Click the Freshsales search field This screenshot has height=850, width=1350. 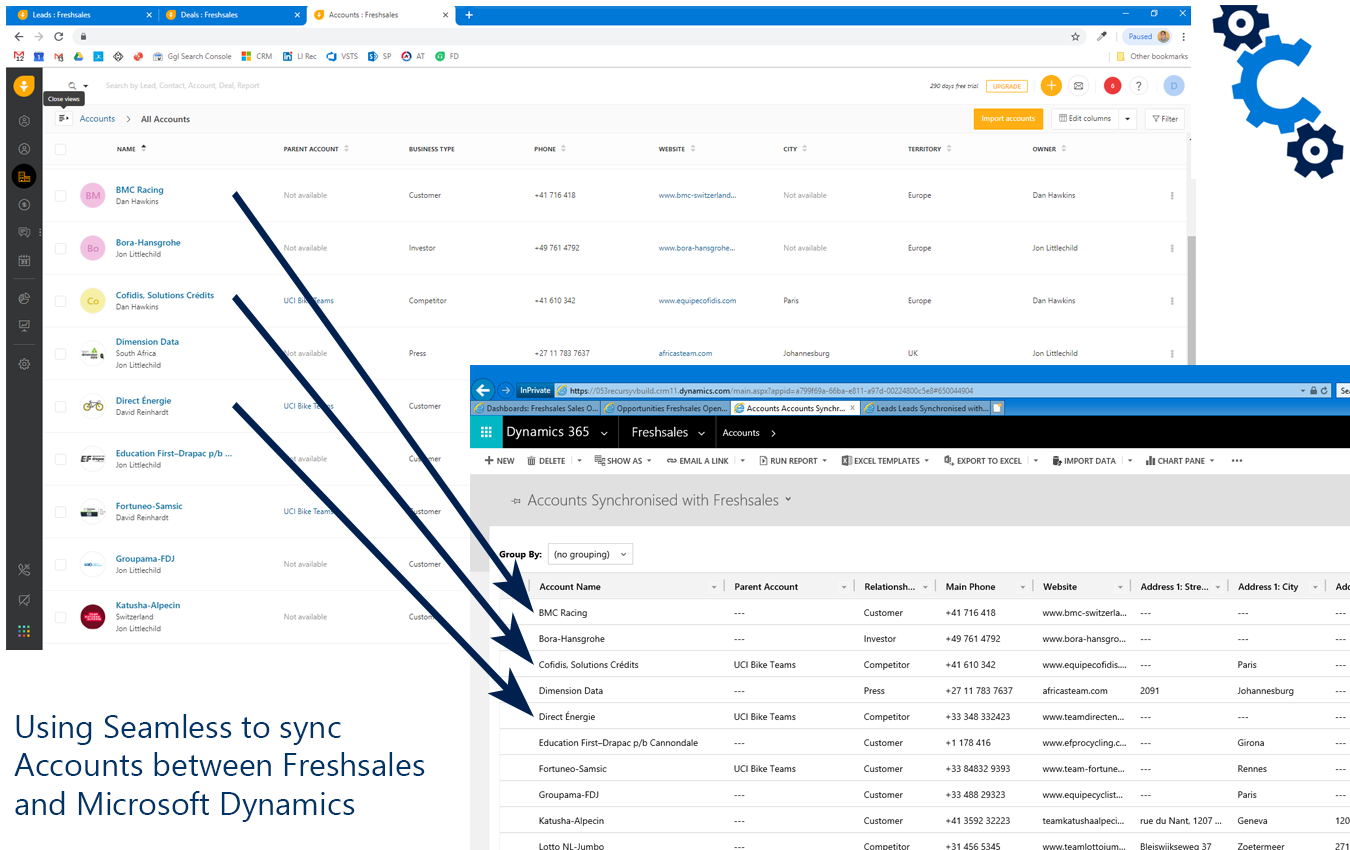pyautogui.click(x=182, y=86)
